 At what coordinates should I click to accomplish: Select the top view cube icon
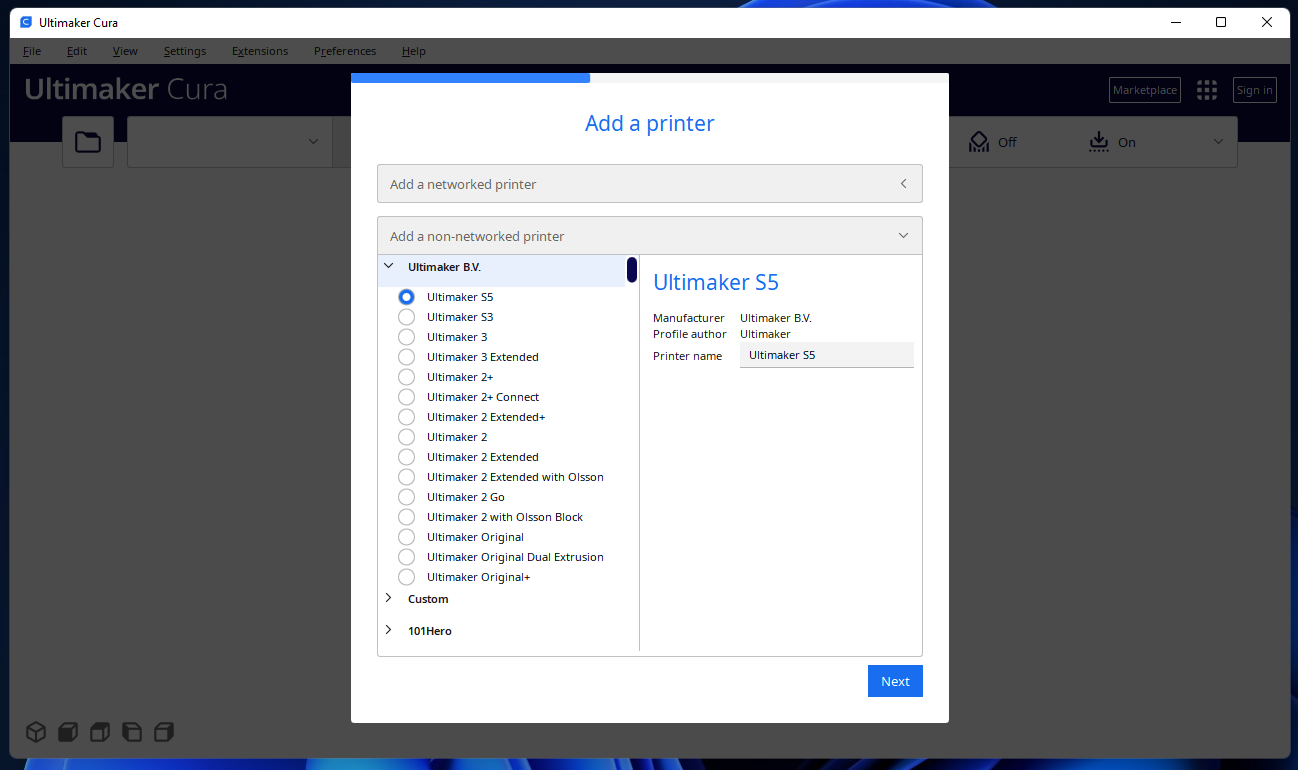point(100,732)
